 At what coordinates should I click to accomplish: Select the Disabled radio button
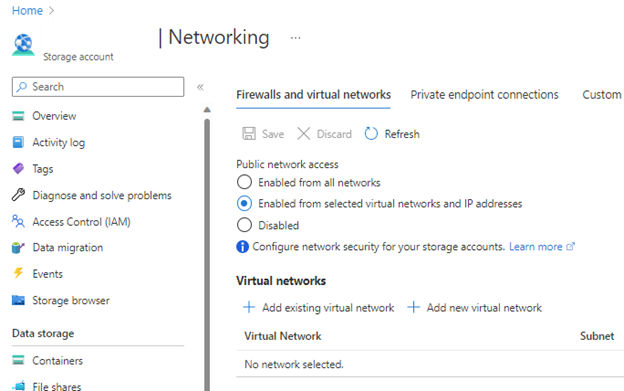(244, 225)
